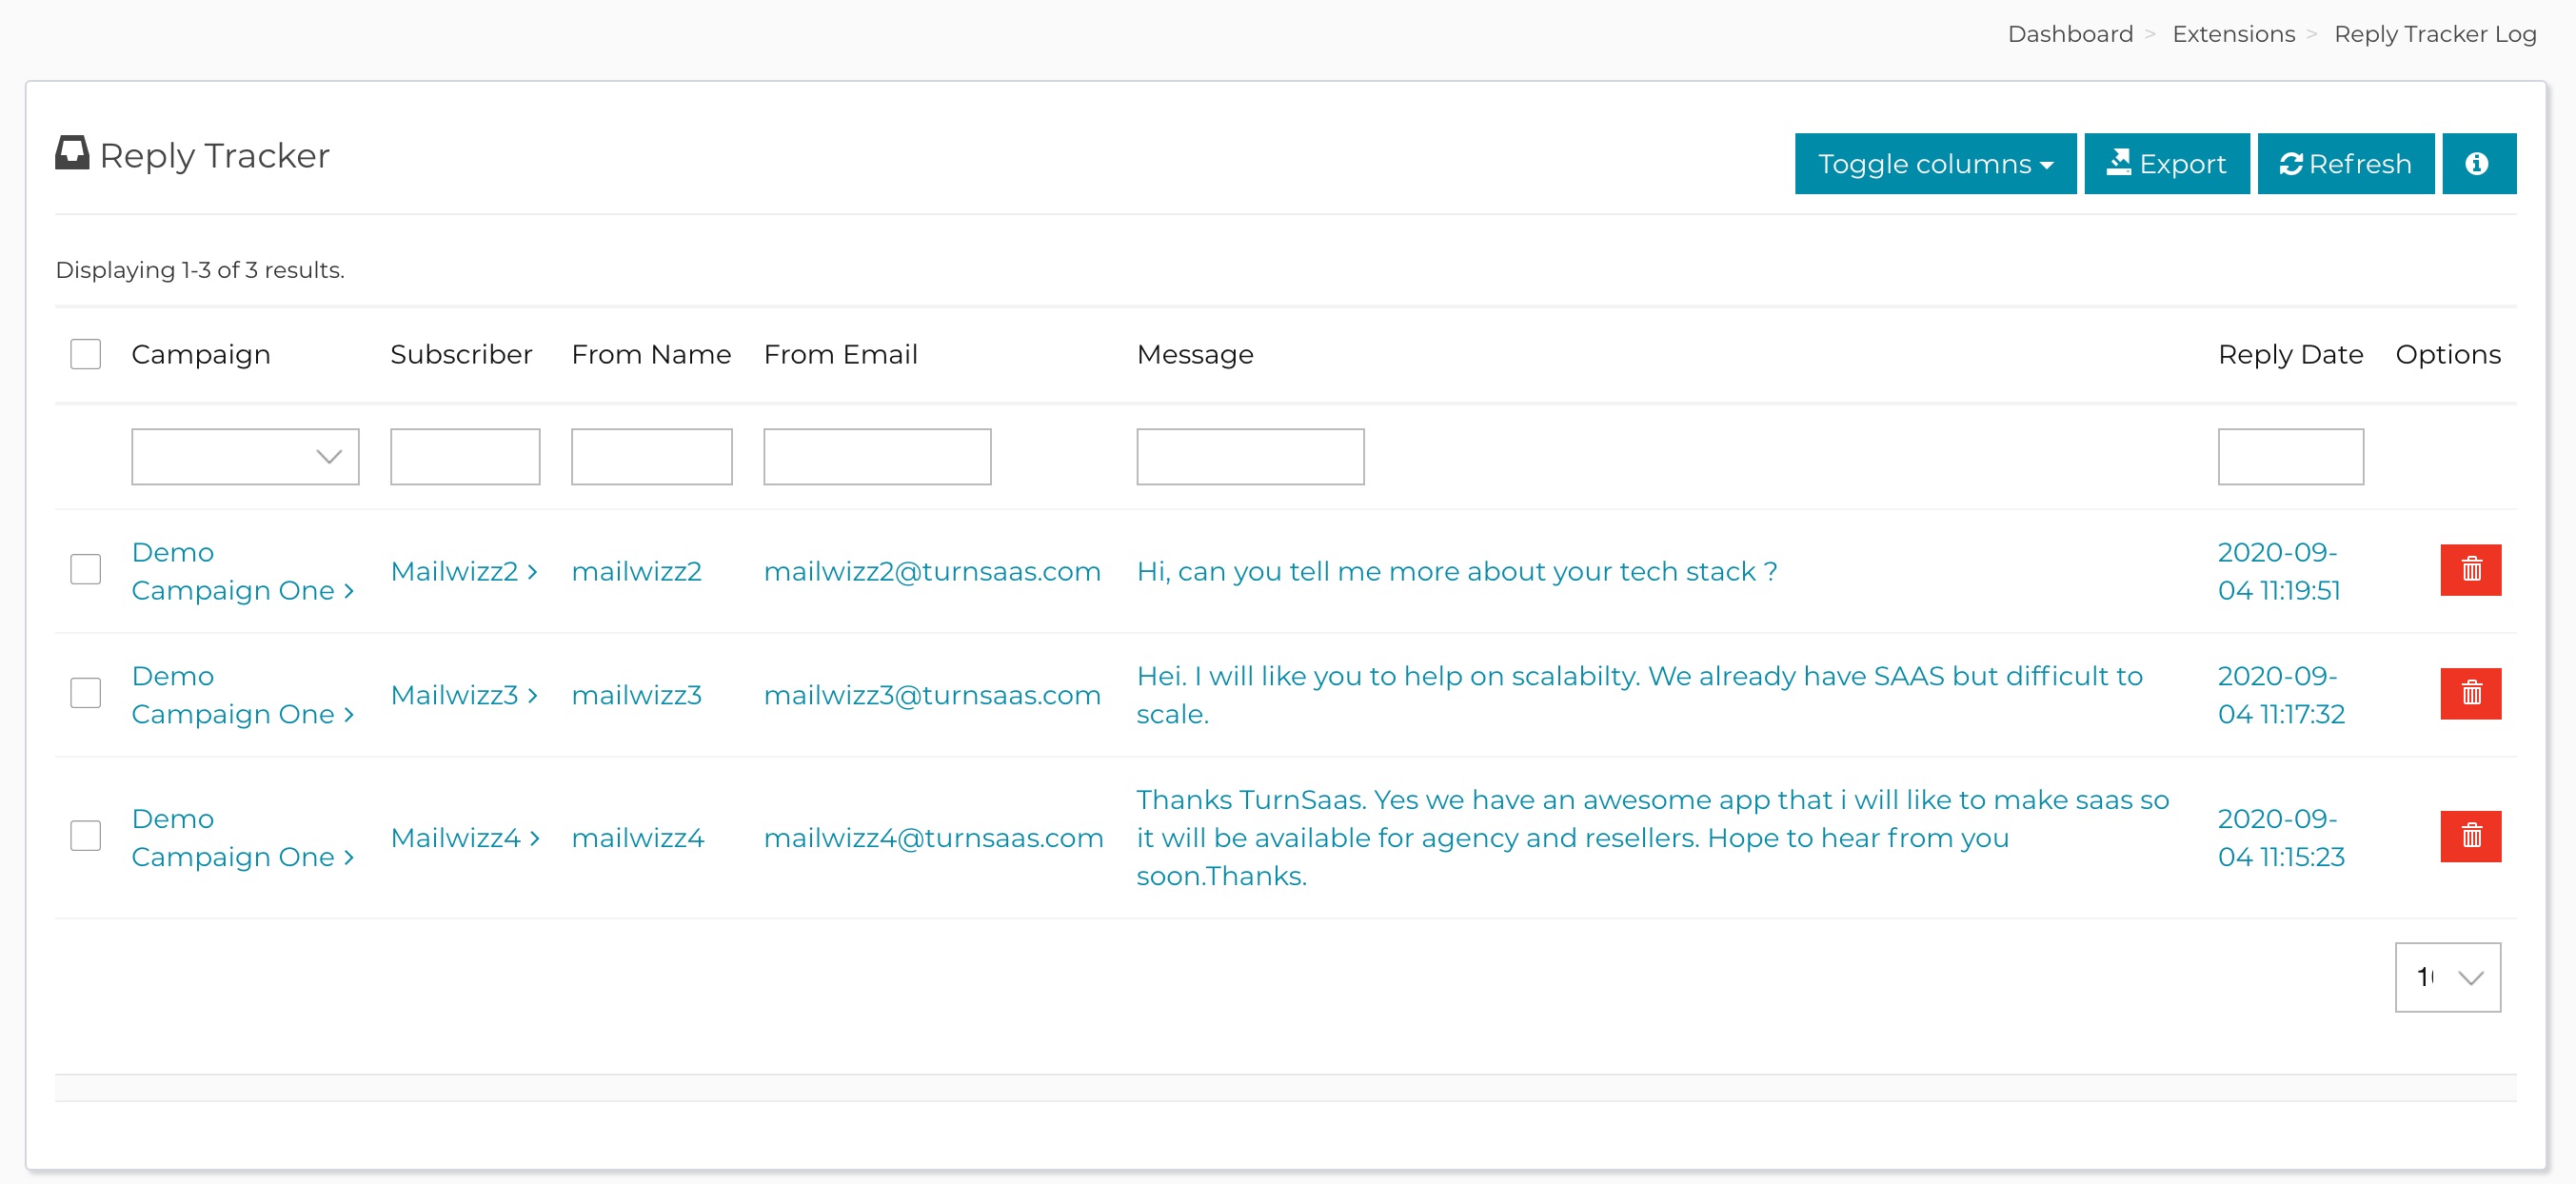
Task: Click the reply date 2020-09-04 11:15:23
Action: coord(2282,838)
